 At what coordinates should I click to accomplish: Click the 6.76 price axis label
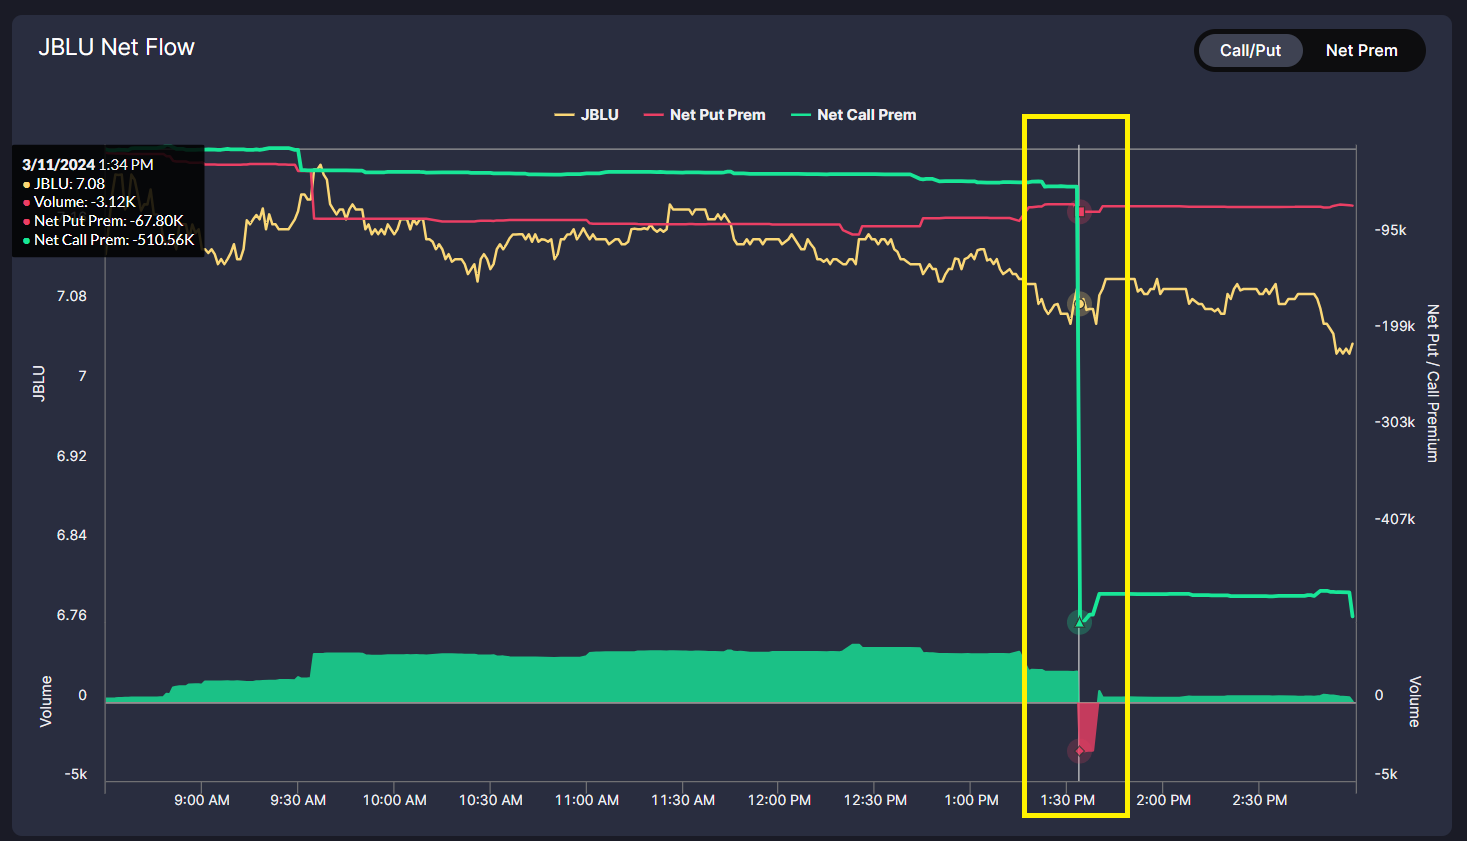(x=71, y=615)
